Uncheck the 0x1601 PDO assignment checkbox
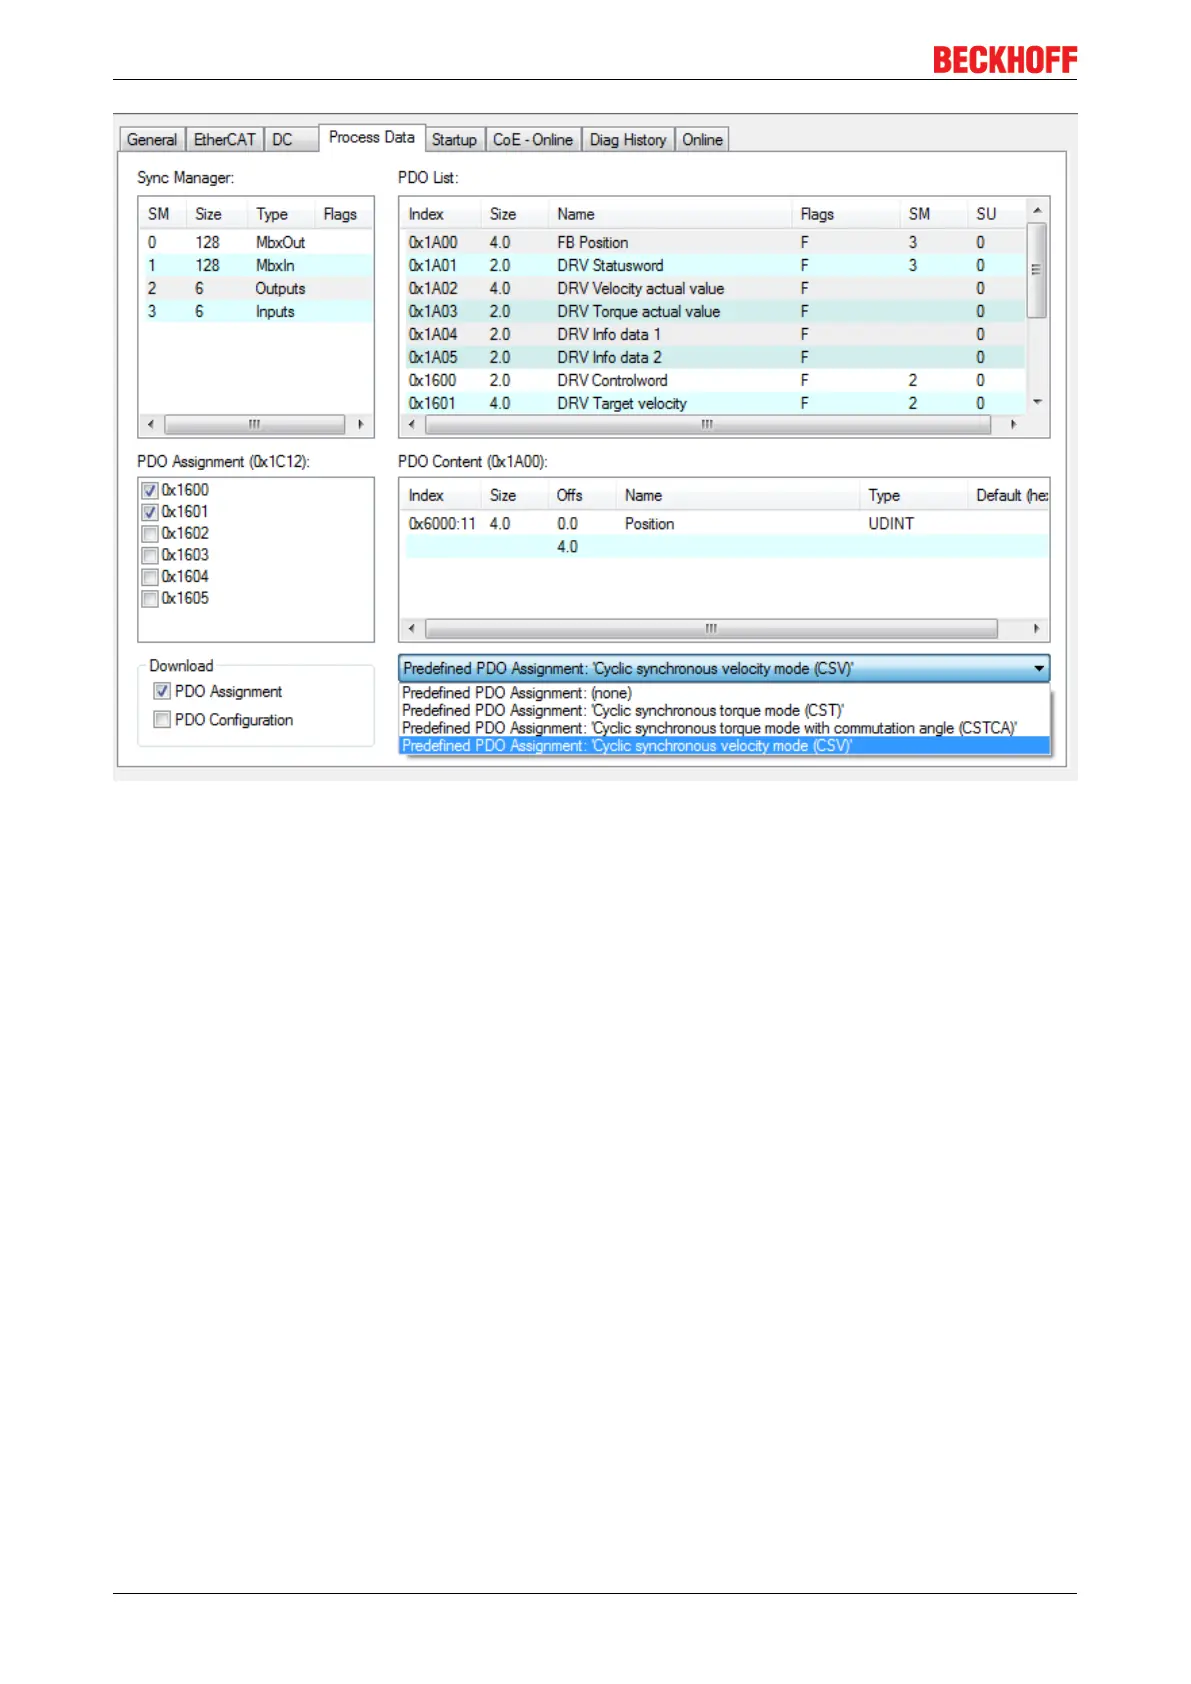This screenshot has height=1684, width=1191. pos(150,512)
